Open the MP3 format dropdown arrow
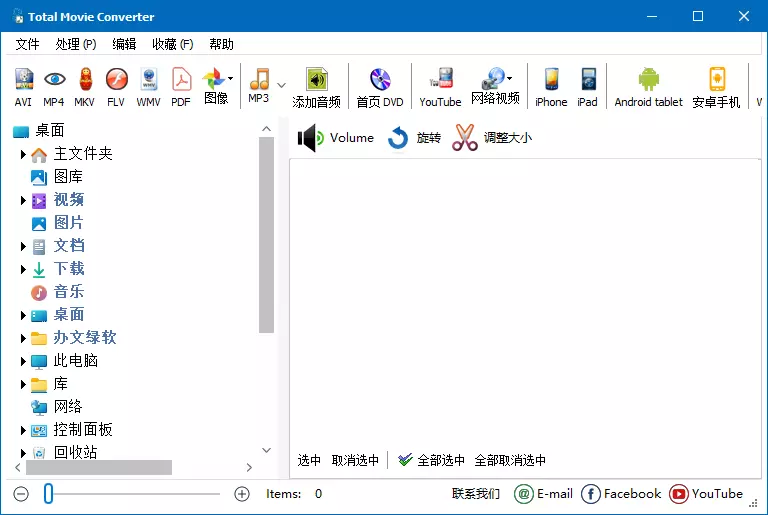Viewport: 768px width, 515px height. 281,85
